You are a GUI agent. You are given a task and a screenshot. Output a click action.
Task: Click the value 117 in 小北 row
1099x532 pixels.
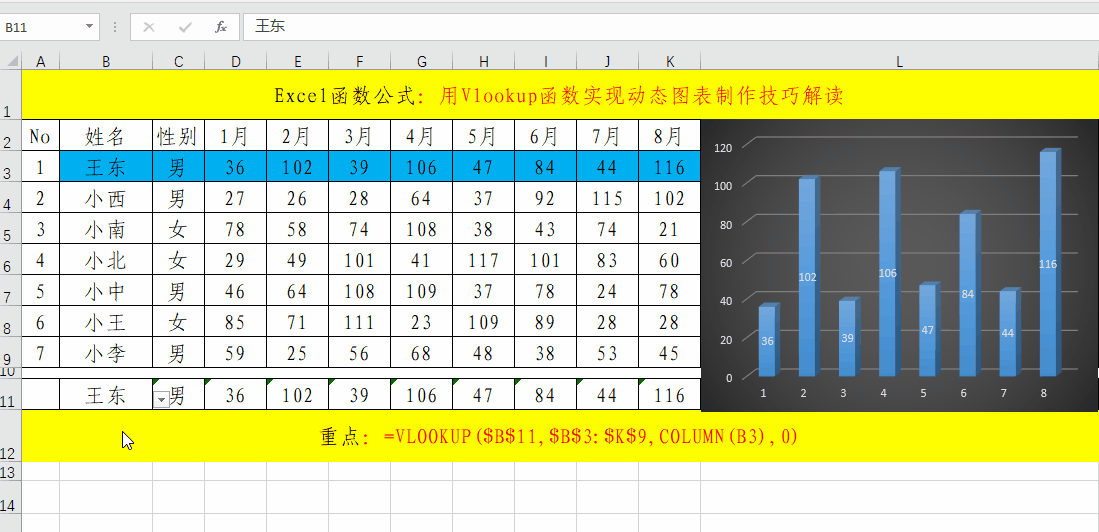pyautogui.click(x=483, y=259)
